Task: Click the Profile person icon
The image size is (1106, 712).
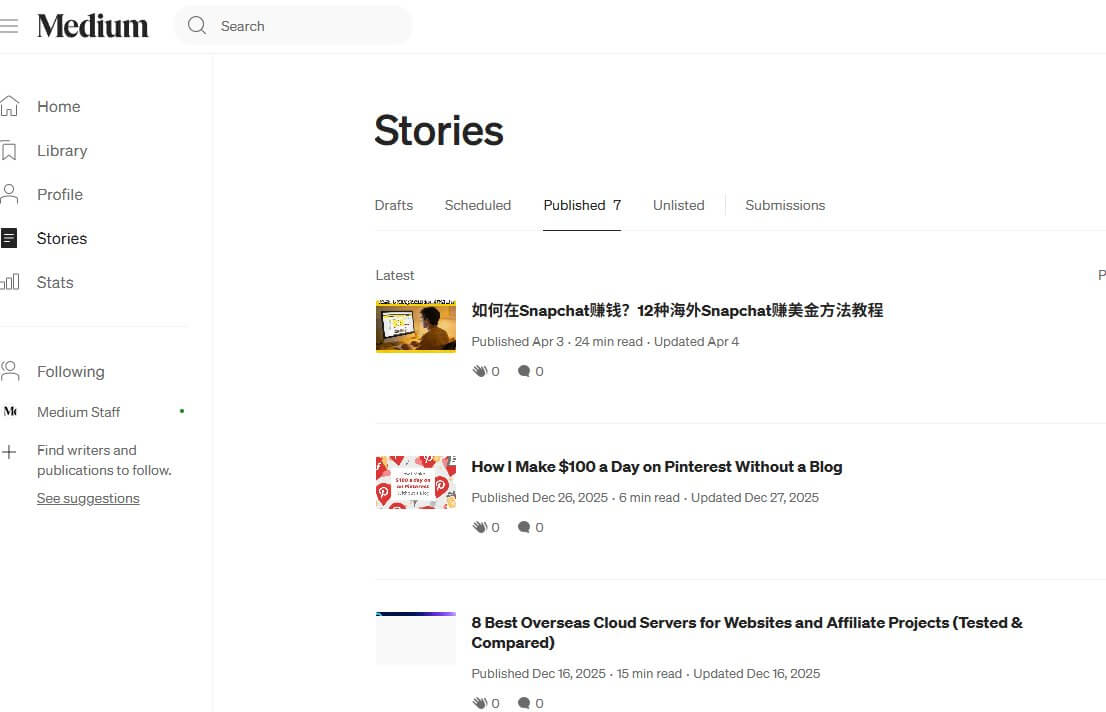Action: (10, 194)
